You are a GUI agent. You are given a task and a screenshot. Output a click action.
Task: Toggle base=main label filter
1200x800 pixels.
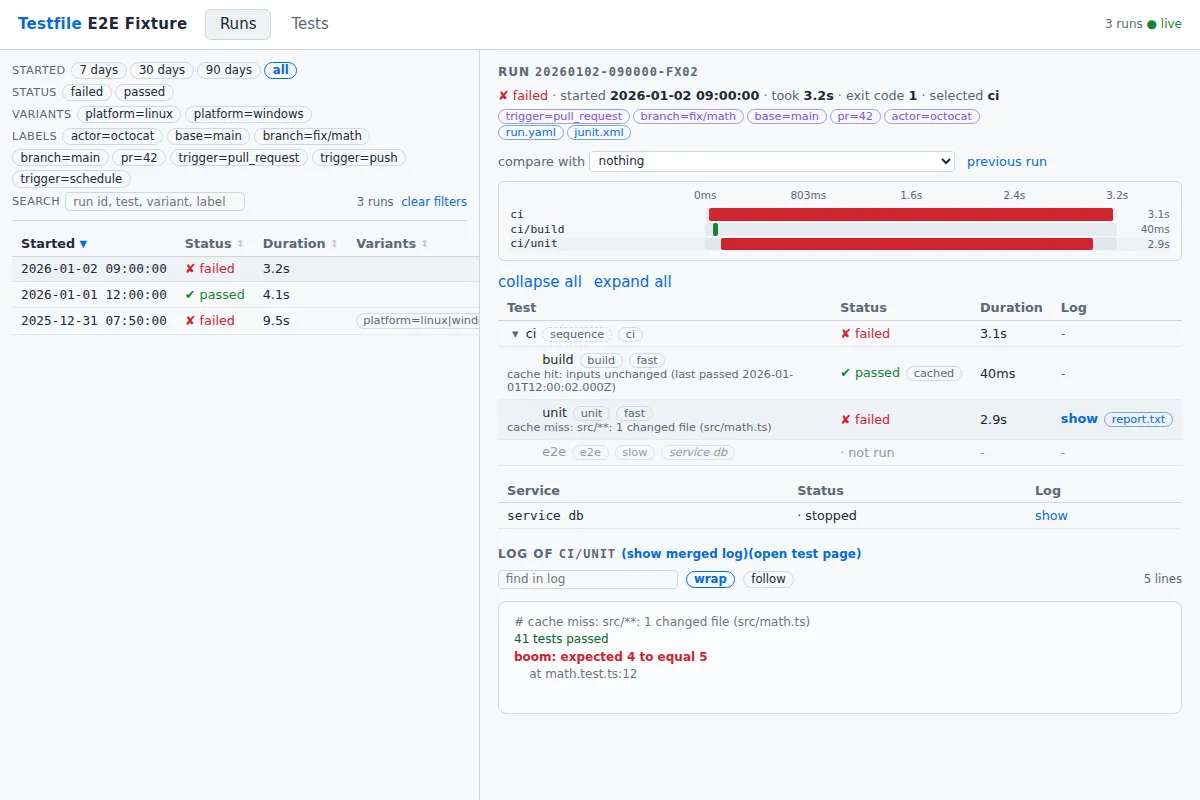point(209,136)
